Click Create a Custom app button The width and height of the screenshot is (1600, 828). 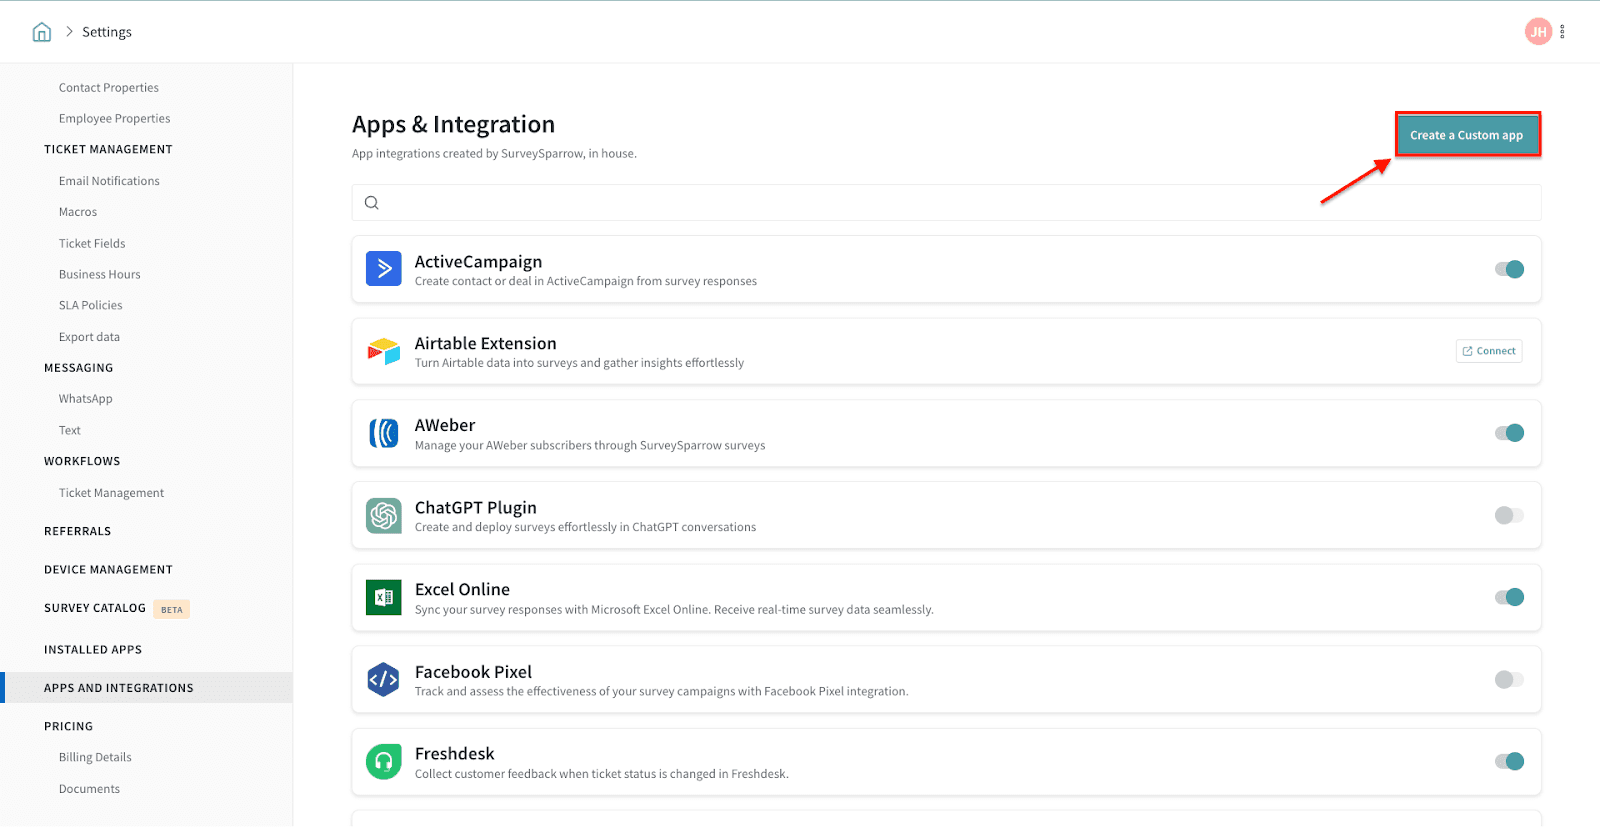tap(1466, 135)
